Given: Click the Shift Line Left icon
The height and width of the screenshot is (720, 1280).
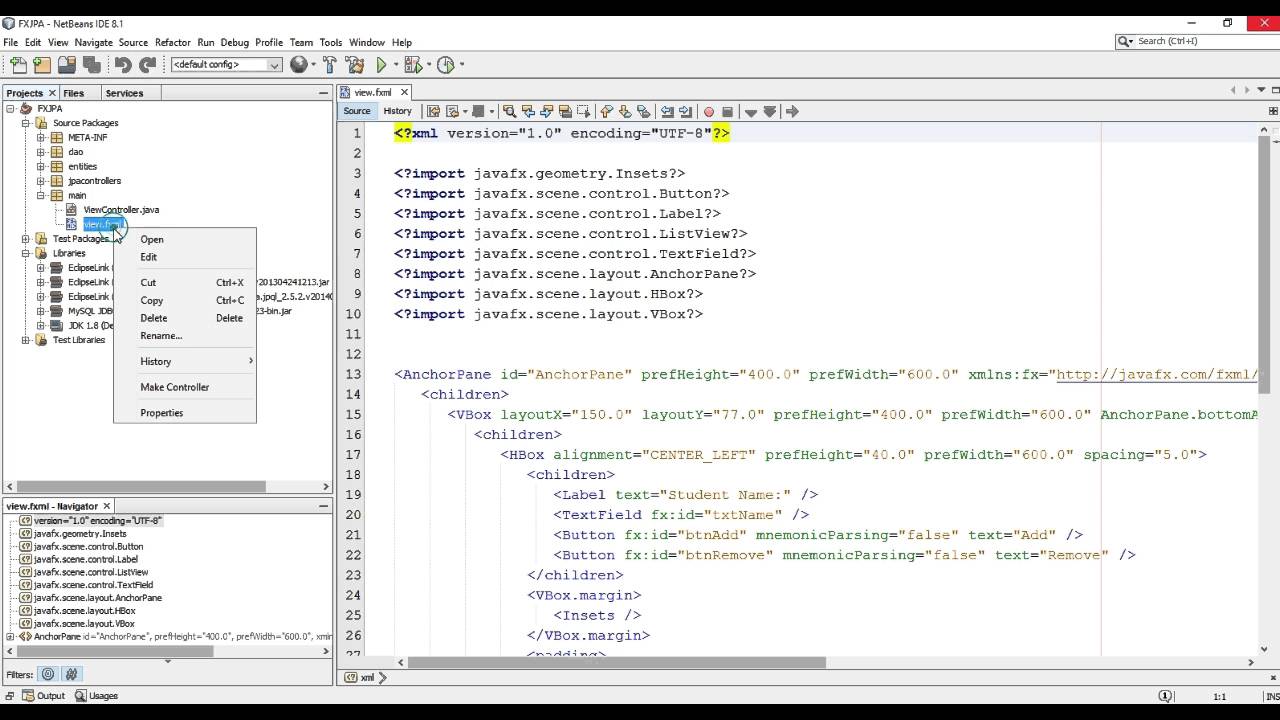Looking at the screenshot, I should tap(667, 111).
